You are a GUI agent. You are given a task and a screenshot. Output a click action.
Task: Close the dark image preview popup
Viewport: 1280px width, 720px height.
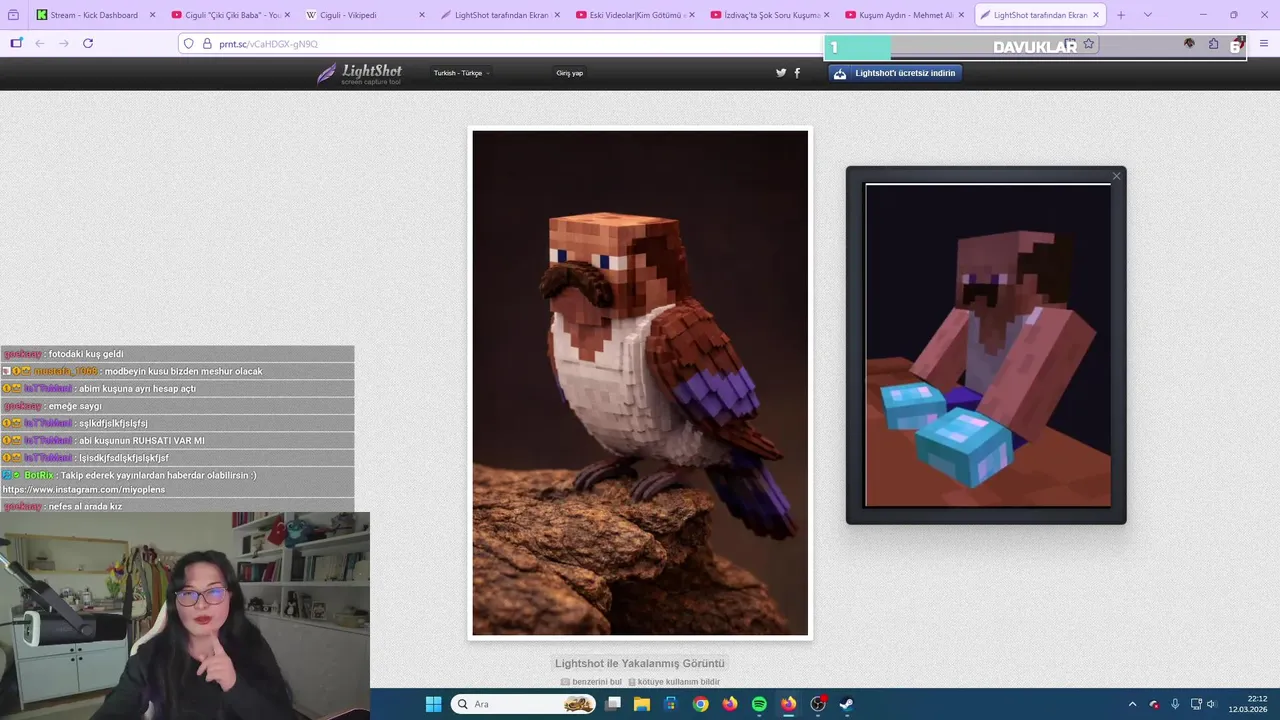pos(1117,176)
